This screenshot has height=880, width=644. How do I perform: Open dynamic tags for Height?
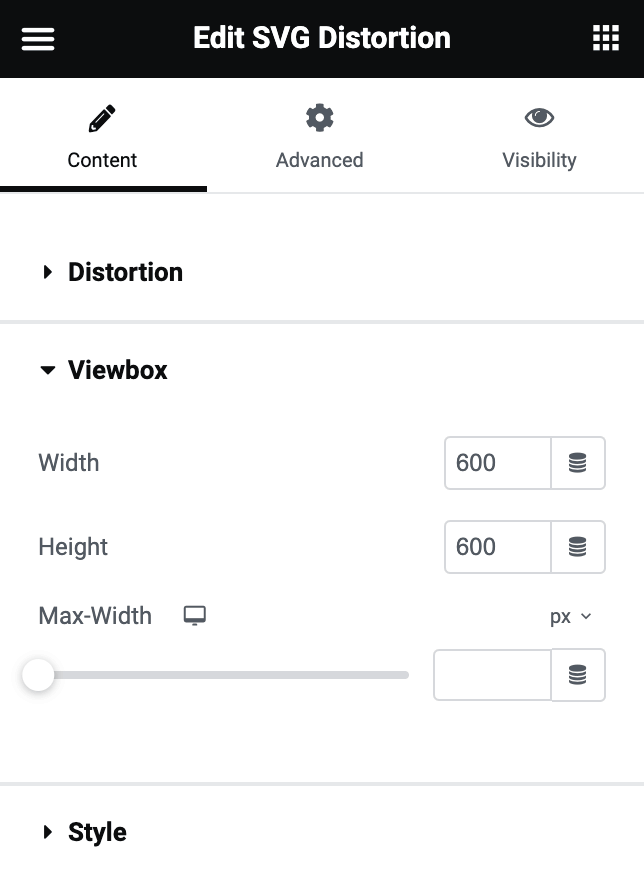[578, 547]
